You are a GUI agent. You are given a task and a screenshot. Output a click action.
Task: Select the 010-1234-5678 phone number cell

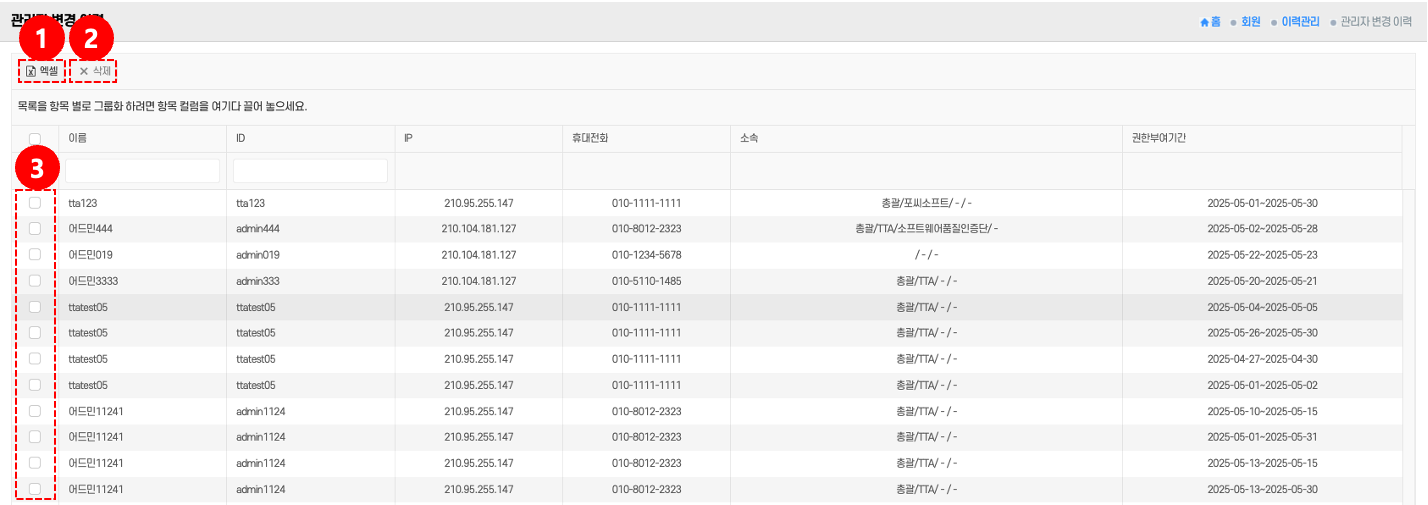click(x=646, y=255)
